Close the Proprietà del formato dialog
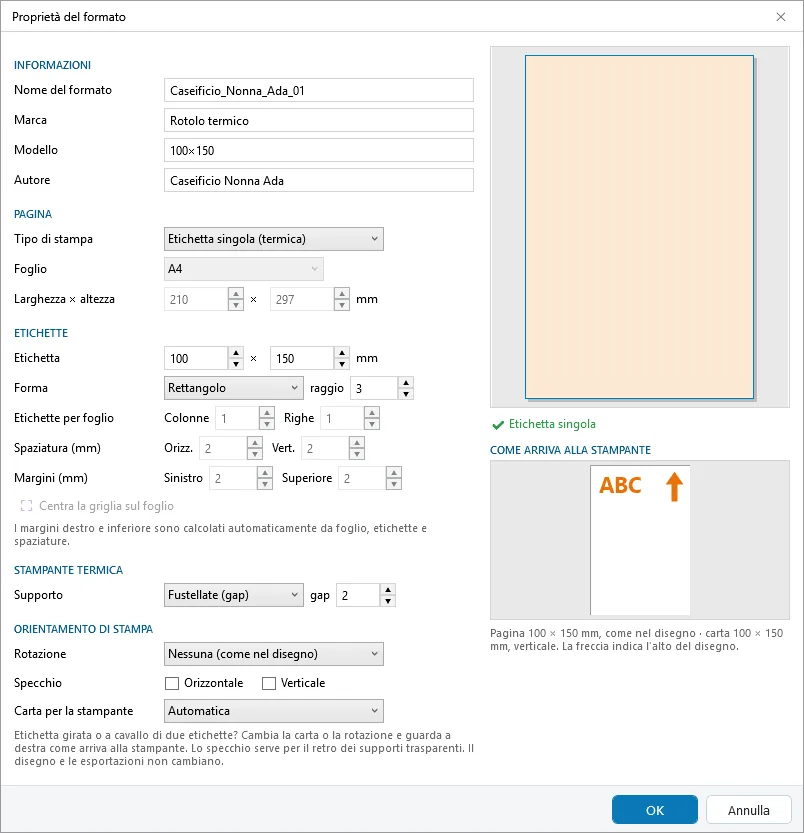 tap(780, 17)
